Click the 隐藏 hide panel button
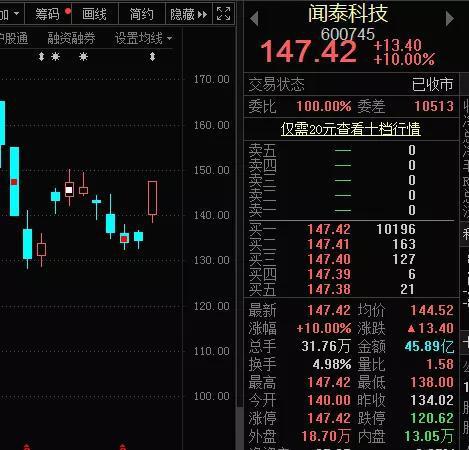 (x=189, y=14)
